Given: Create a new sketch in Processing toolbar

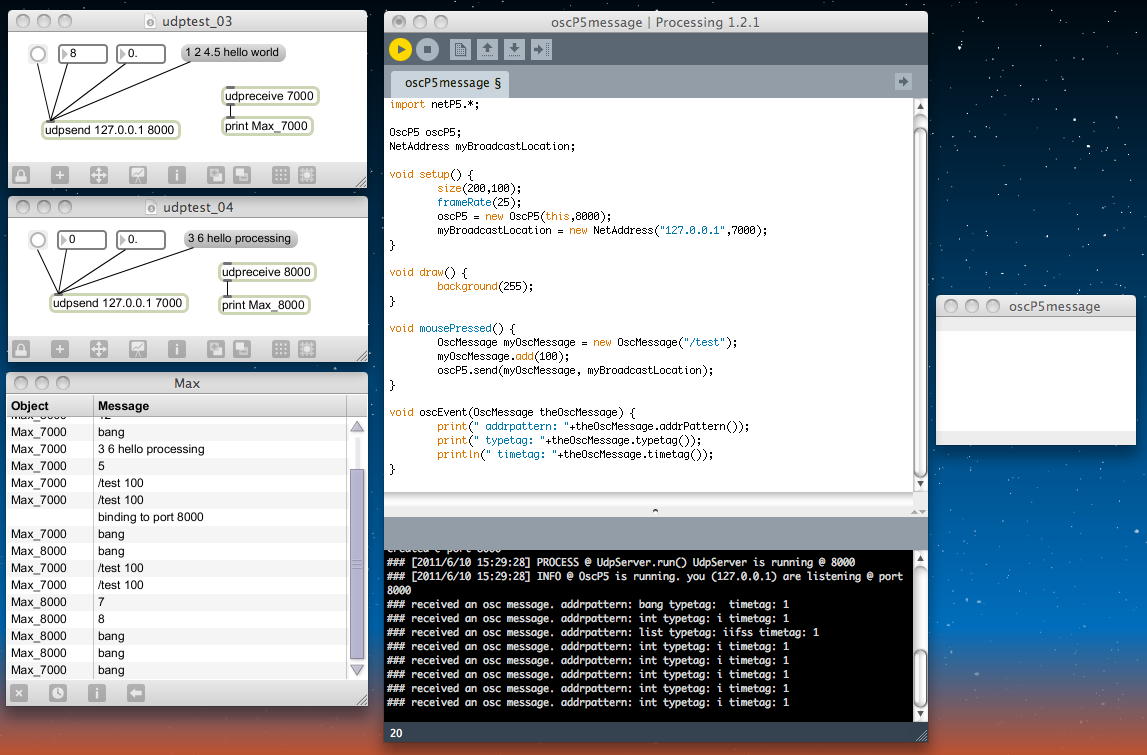Looking at the screenshot, I should pos(460,49).
